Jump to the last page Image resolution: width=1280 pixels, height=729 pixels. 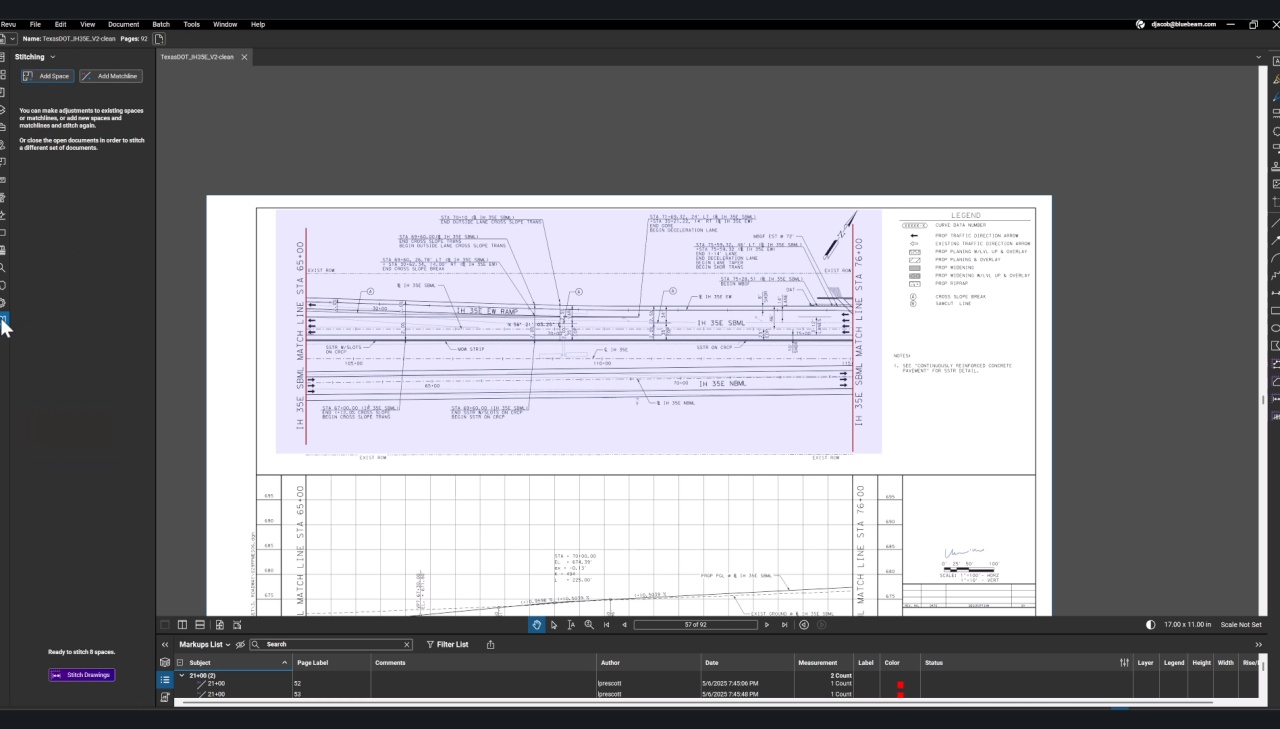tap(784, 625)
